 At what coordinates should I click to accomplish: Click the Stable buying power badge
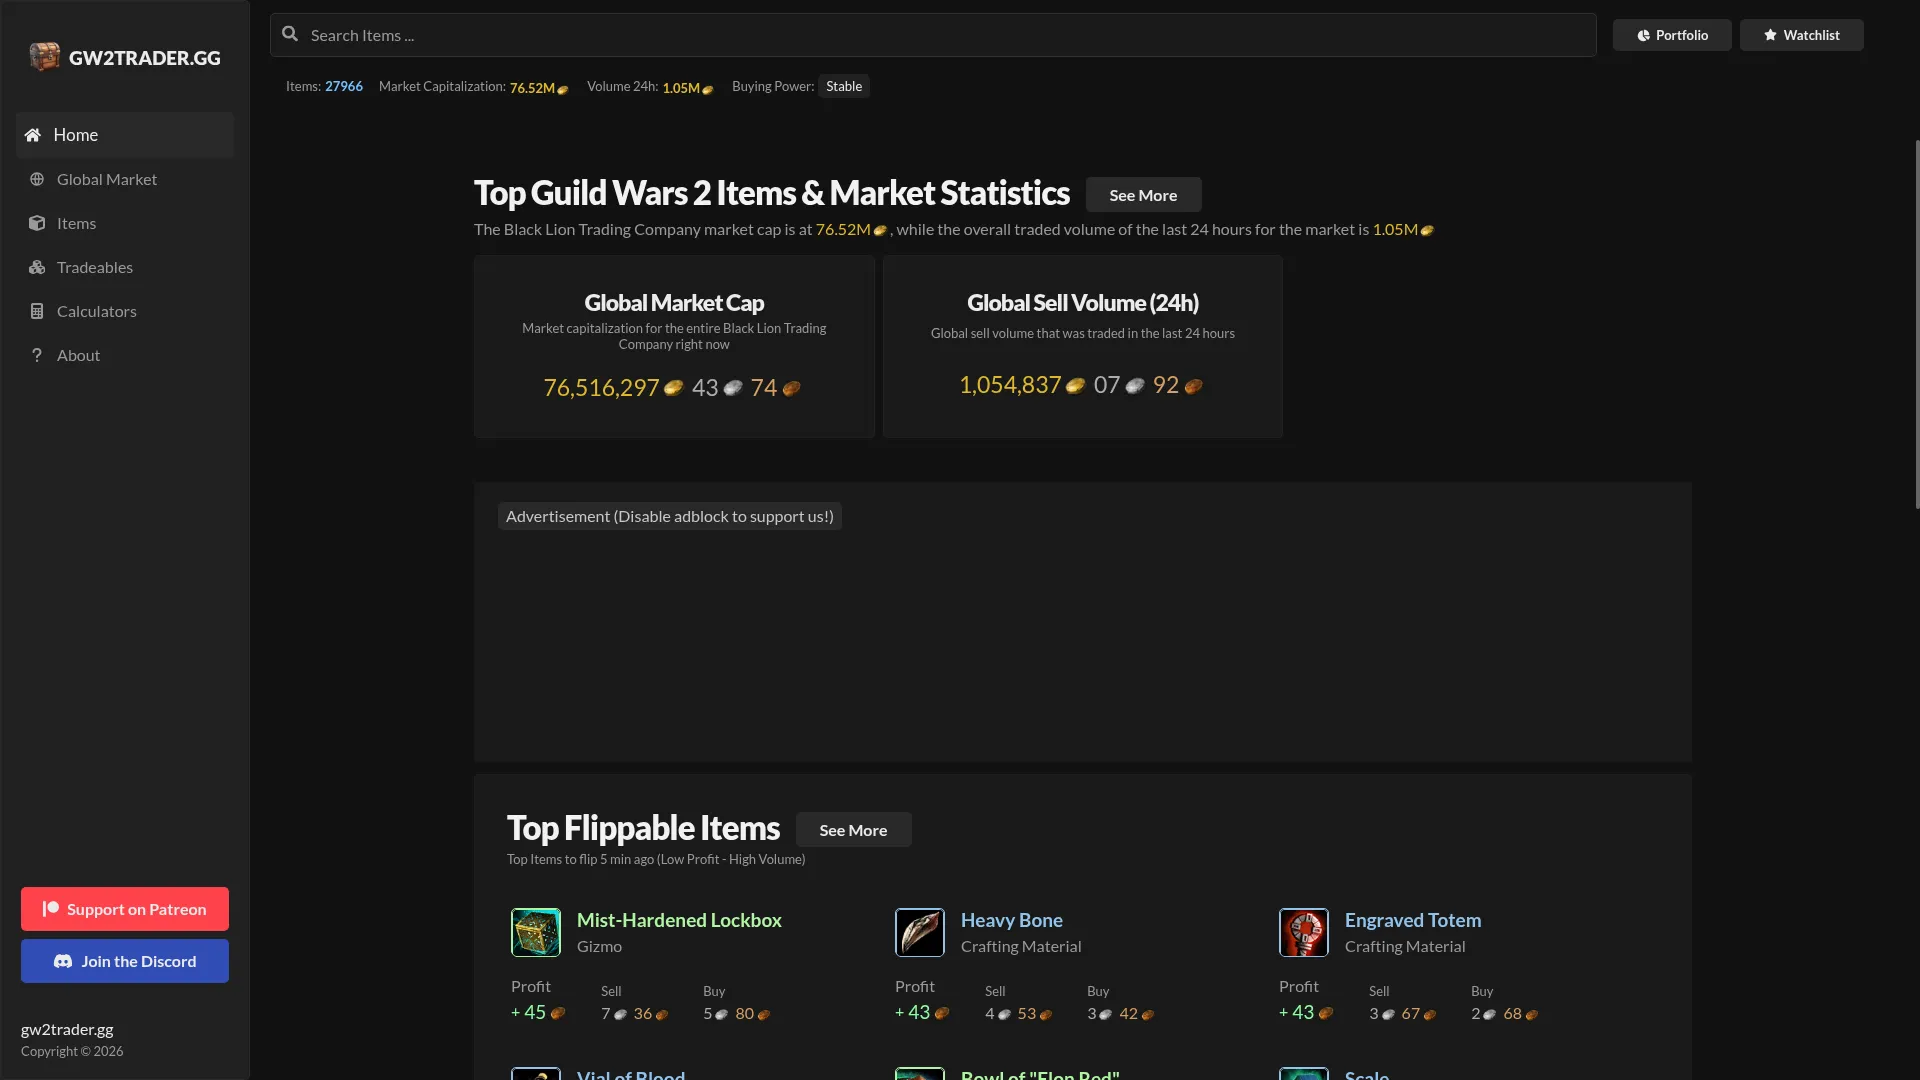(844, 86)
